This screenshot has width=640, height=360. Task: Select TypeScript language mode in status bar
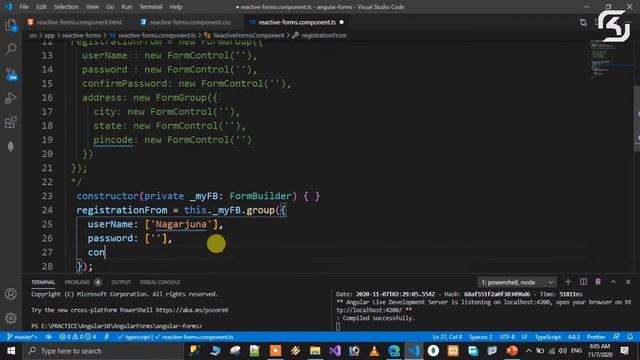coord(548,337)
